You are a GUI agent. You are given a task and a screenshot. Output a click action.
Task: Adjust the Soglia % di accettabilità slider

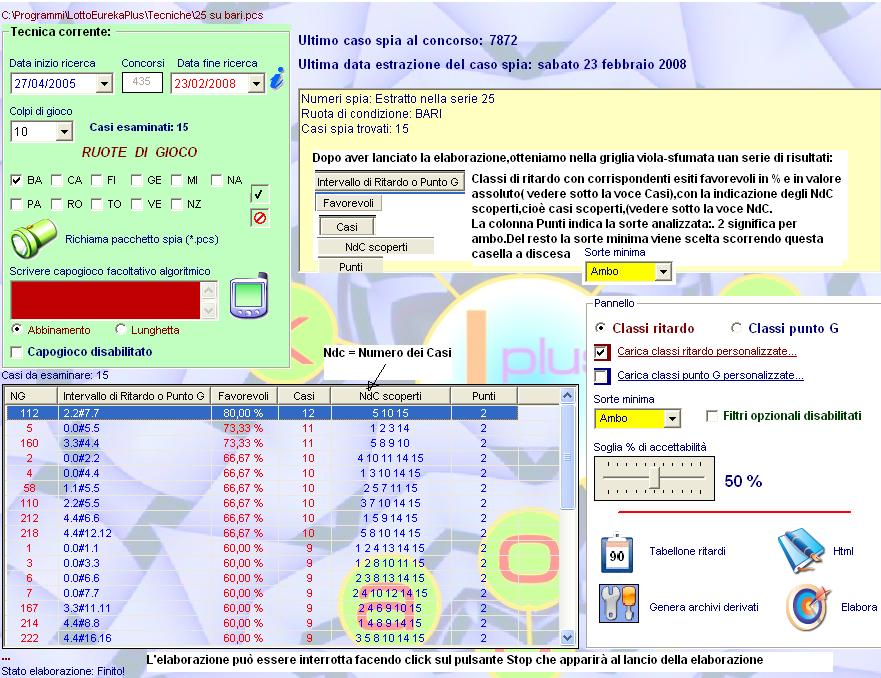655,478
